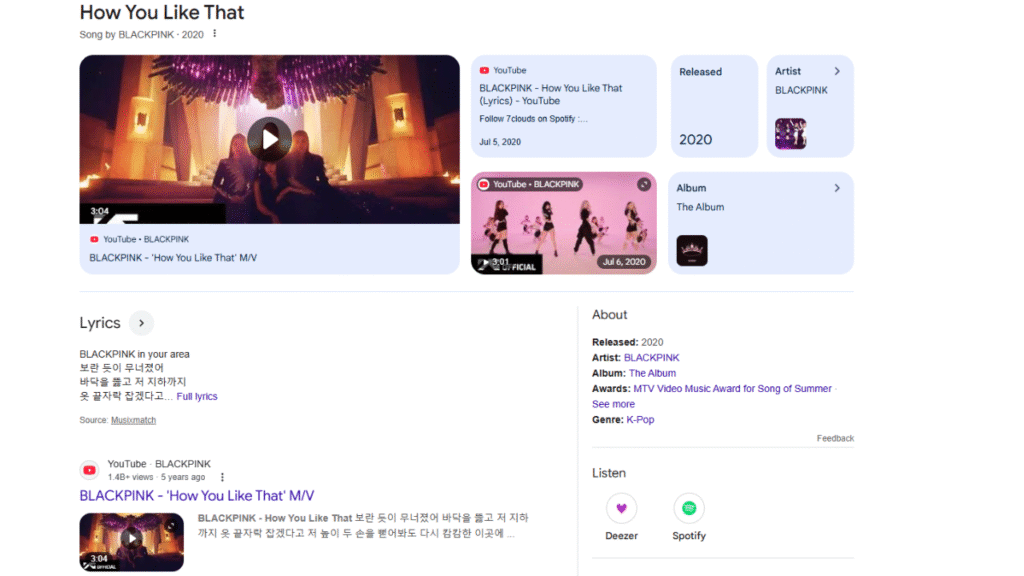
Task: Listen on Deezer icon
Action: point(621,508)
